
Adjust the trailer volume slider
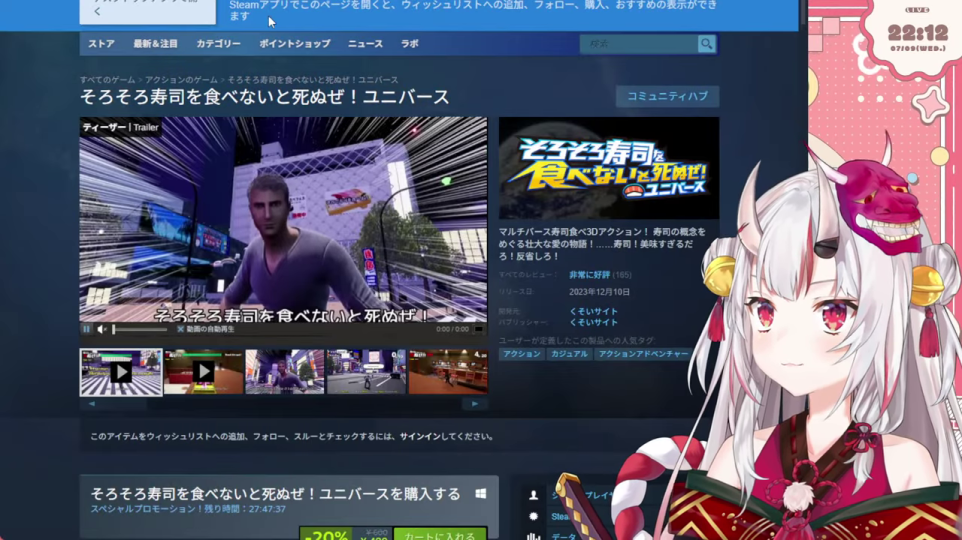pos(140,330)
